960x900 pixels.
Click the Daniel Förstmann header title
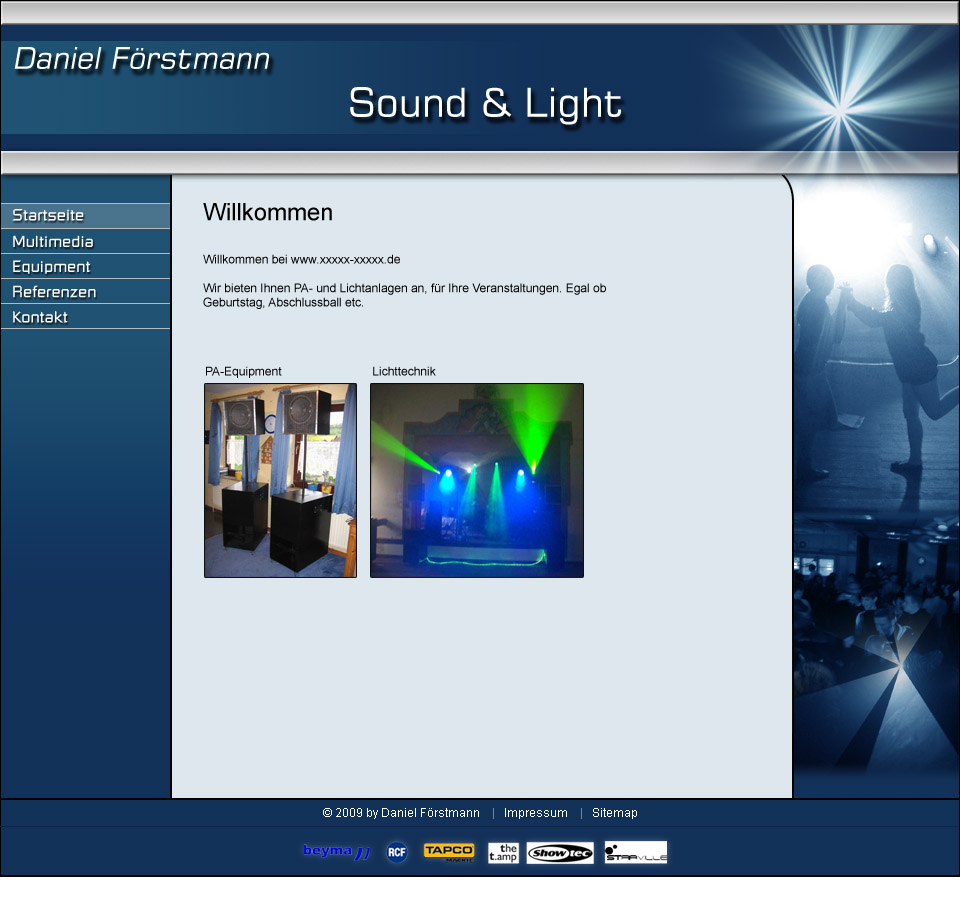[x=142, y=60]
